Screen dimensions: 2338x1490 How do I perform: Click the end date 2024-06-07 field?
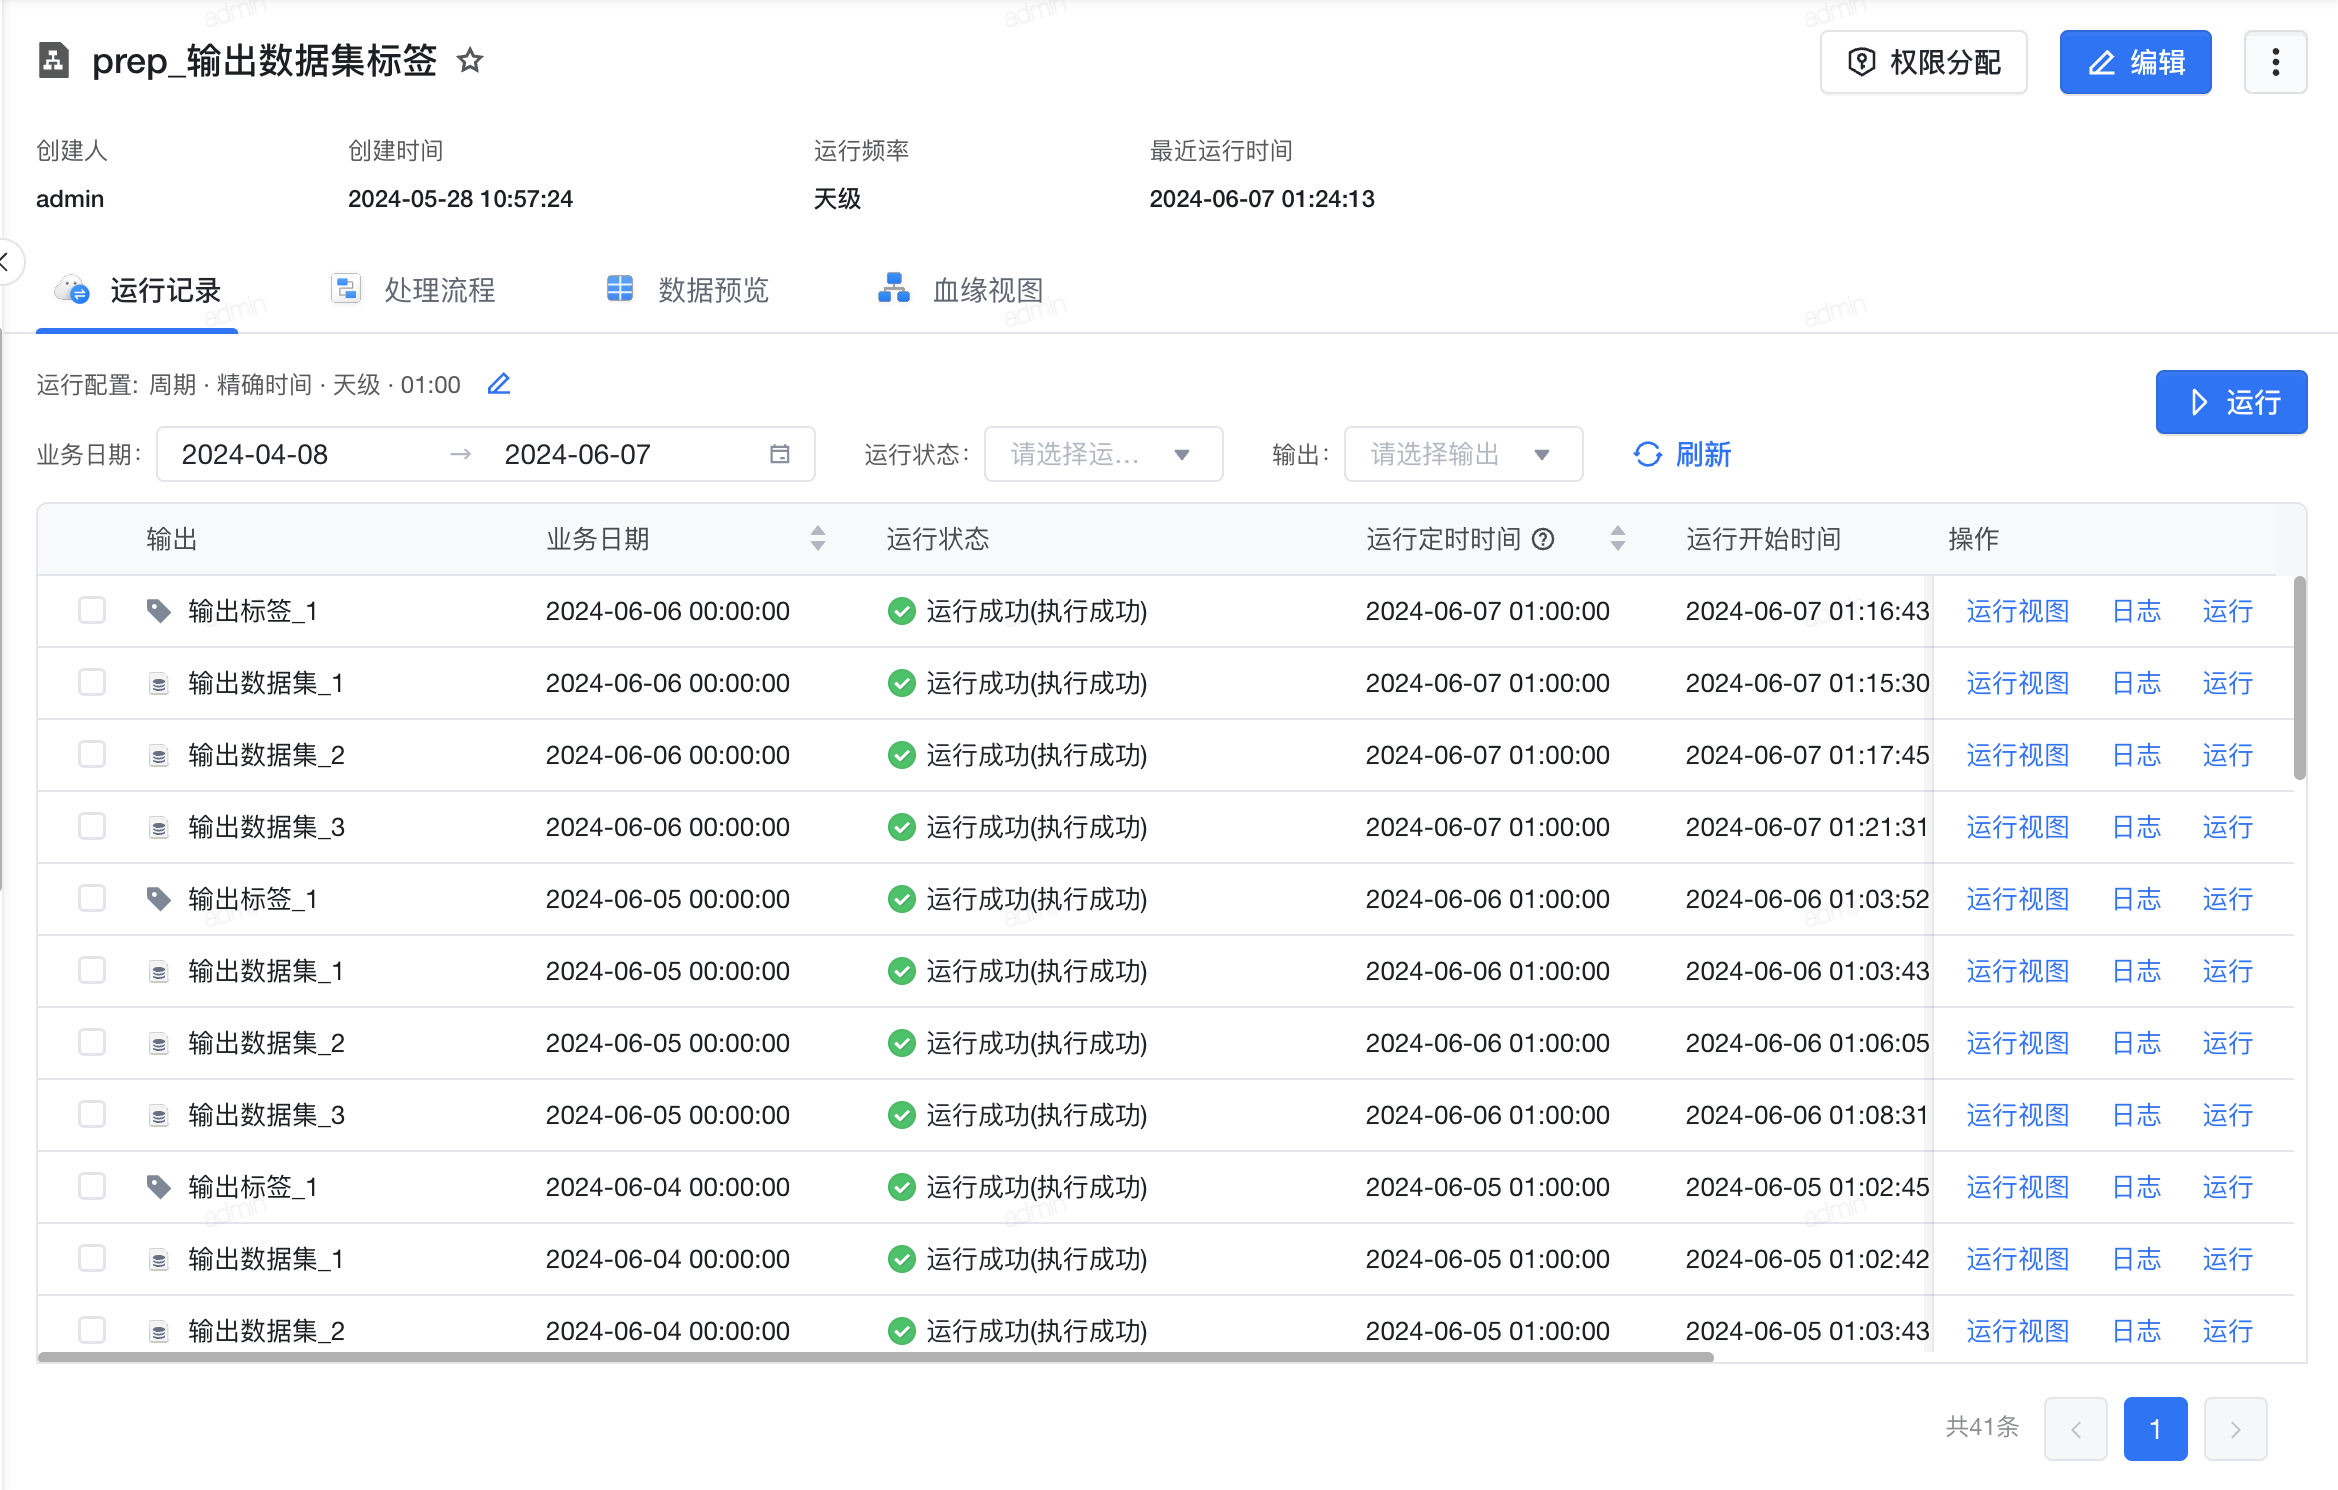pos(578,455)
